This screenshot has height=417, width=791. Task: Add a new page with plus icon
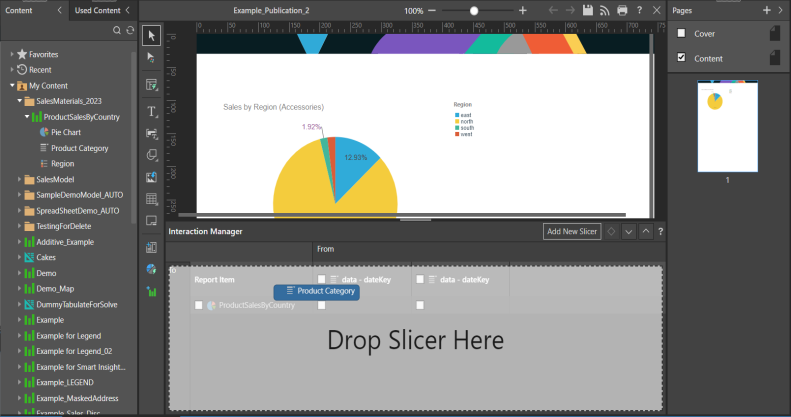tap(766, 10)
